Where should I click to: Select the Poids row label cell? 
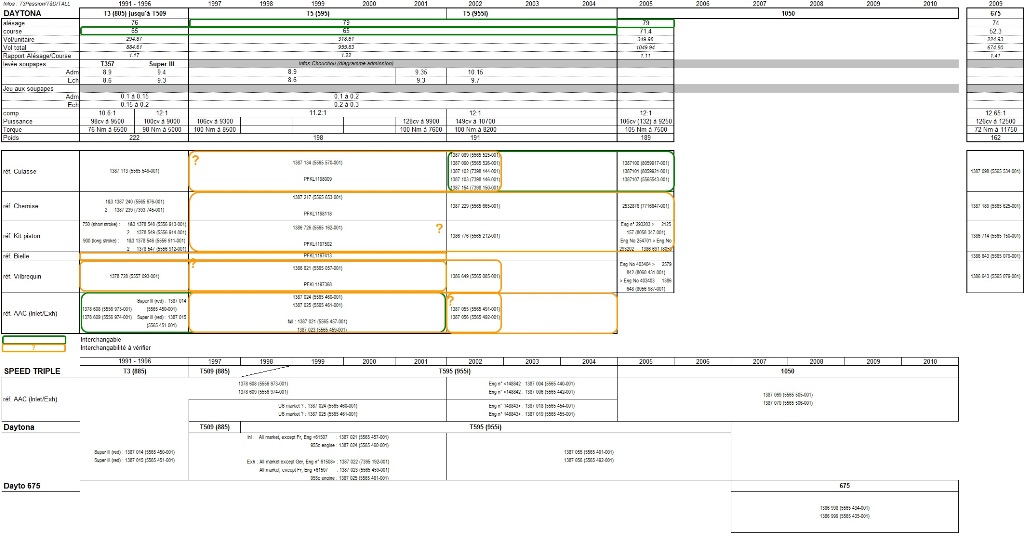(x=12, y=137)
